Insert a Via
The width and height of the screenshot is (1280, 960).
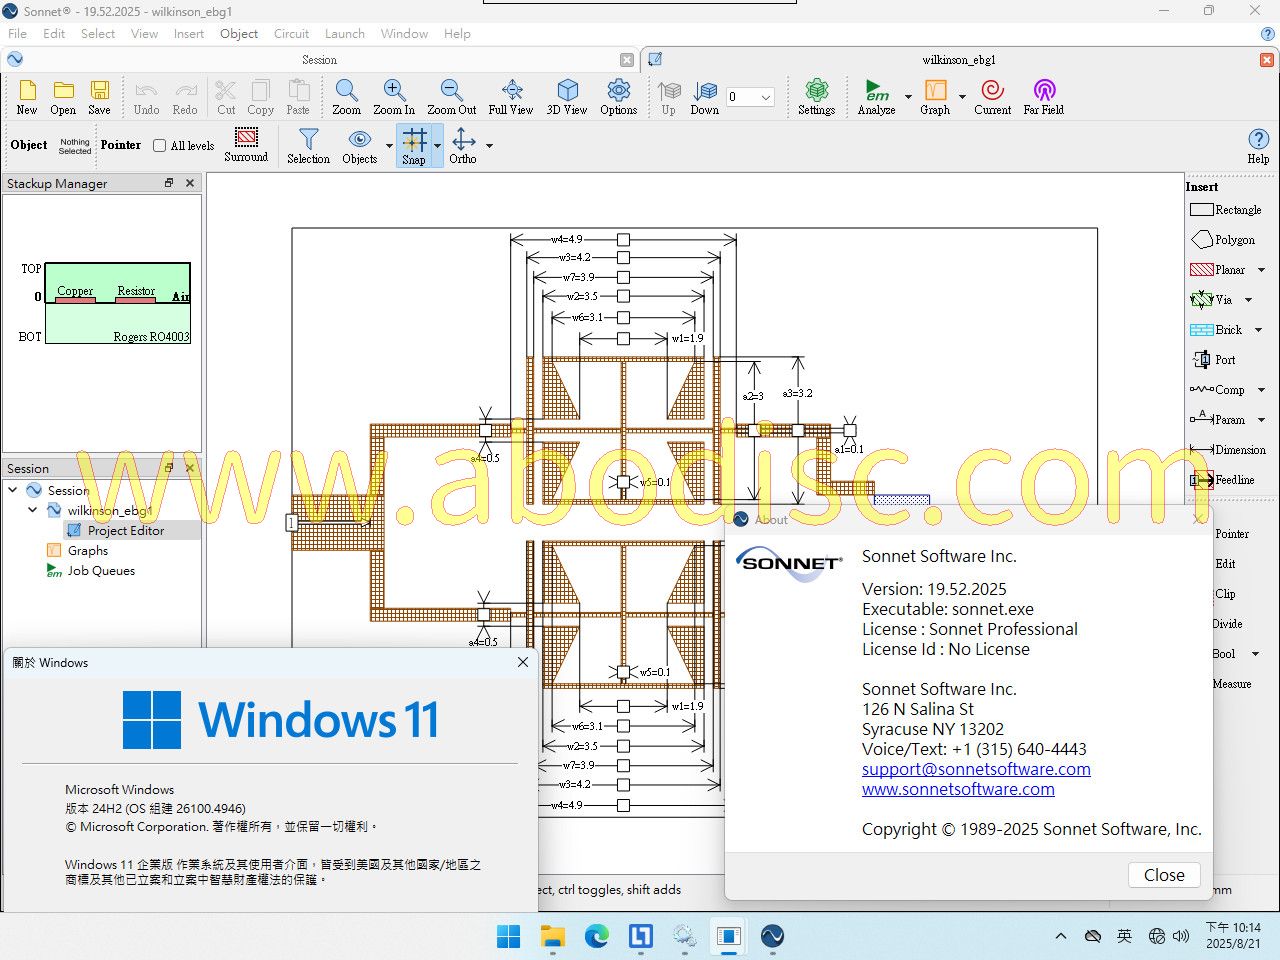[1212, 300]
